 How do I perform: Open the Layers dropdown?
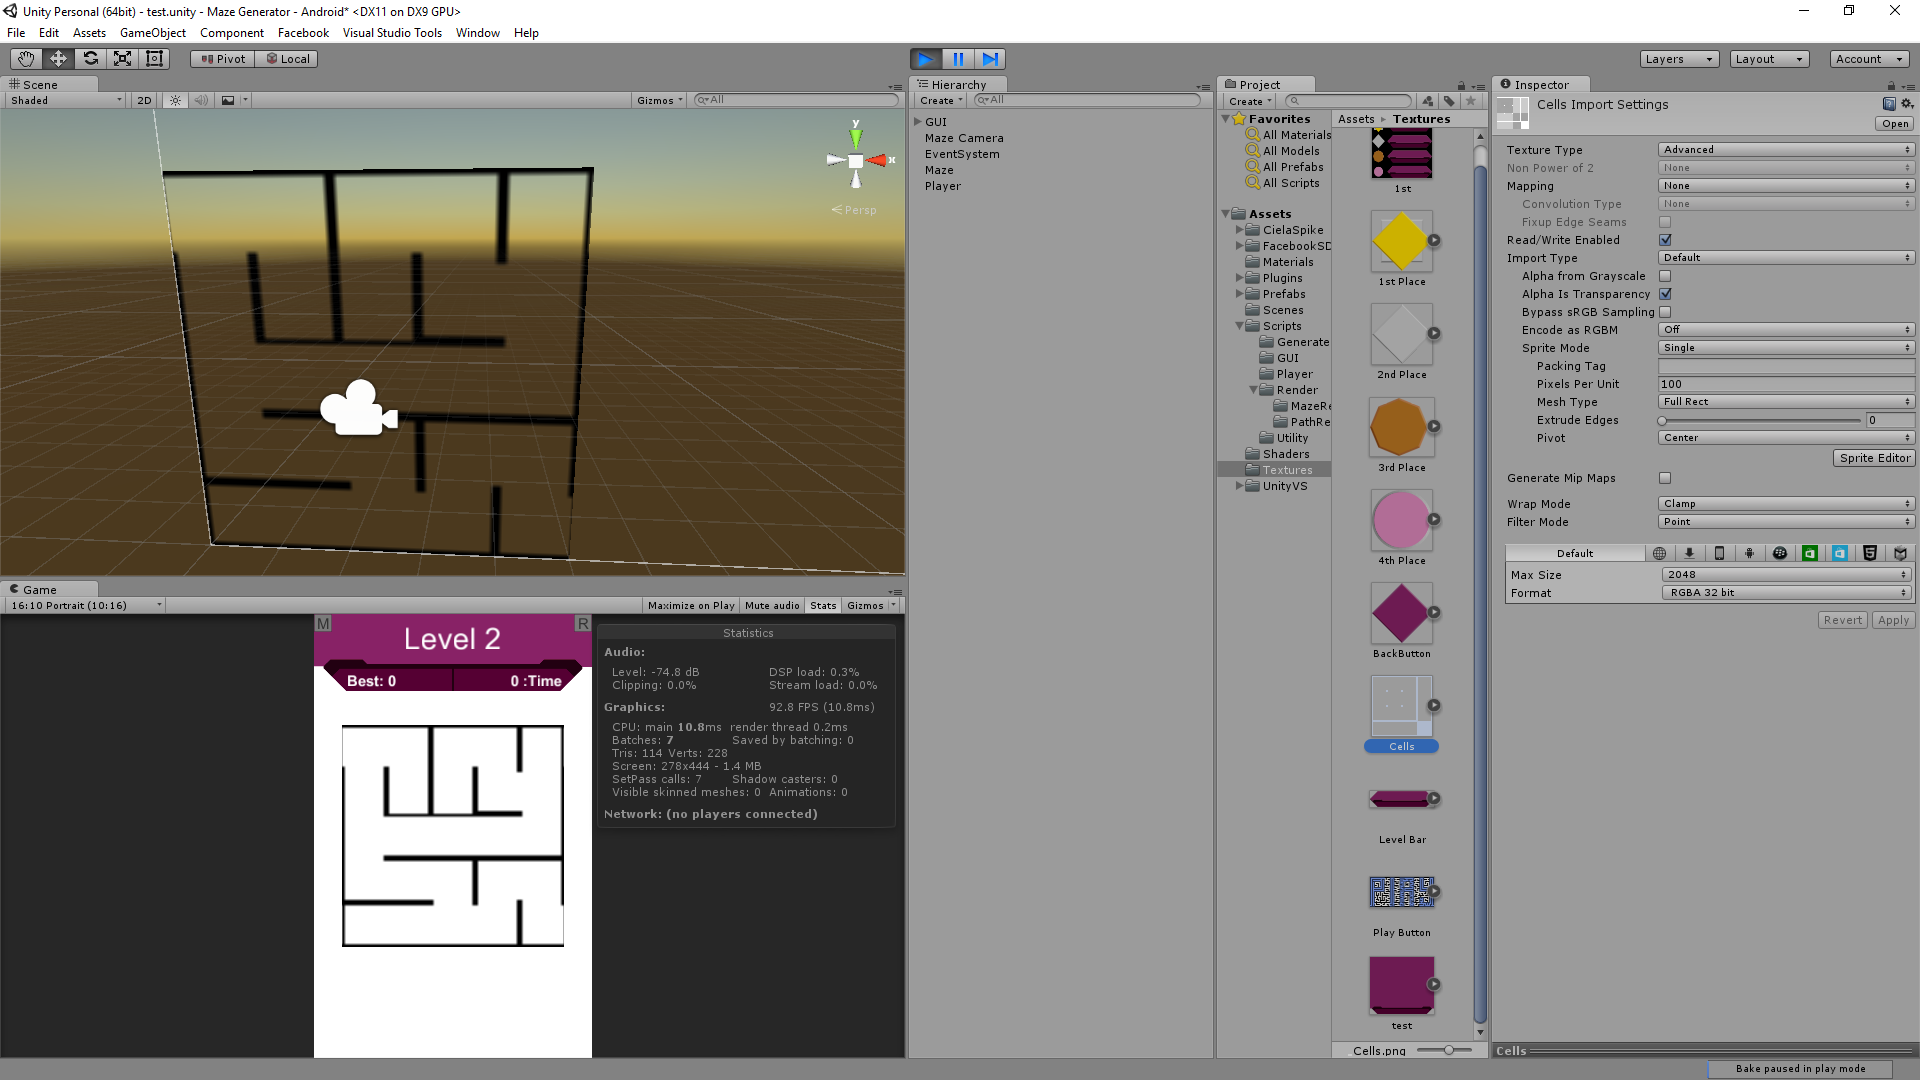click(1679, 59)
